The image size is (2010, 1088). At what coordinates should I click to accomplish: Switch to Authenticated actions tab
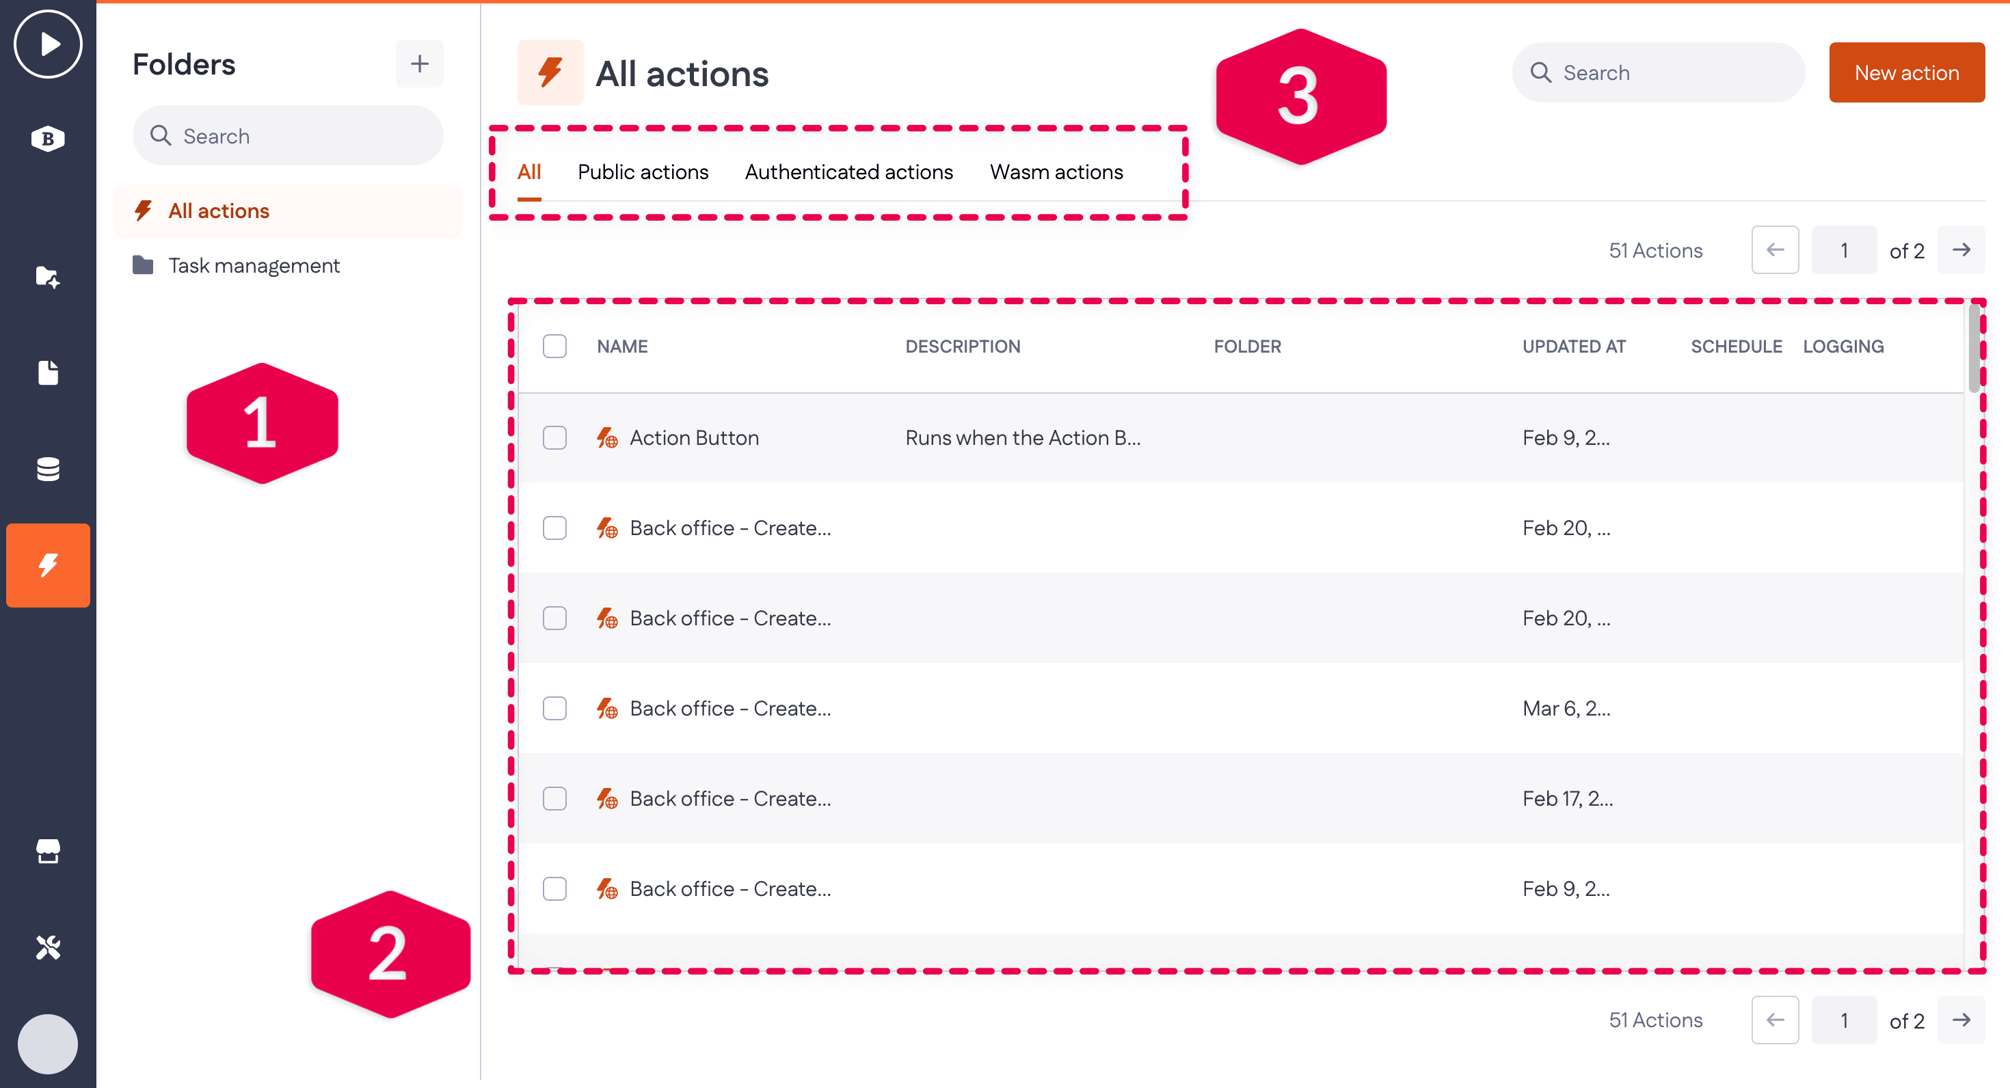tap(849, 172)
